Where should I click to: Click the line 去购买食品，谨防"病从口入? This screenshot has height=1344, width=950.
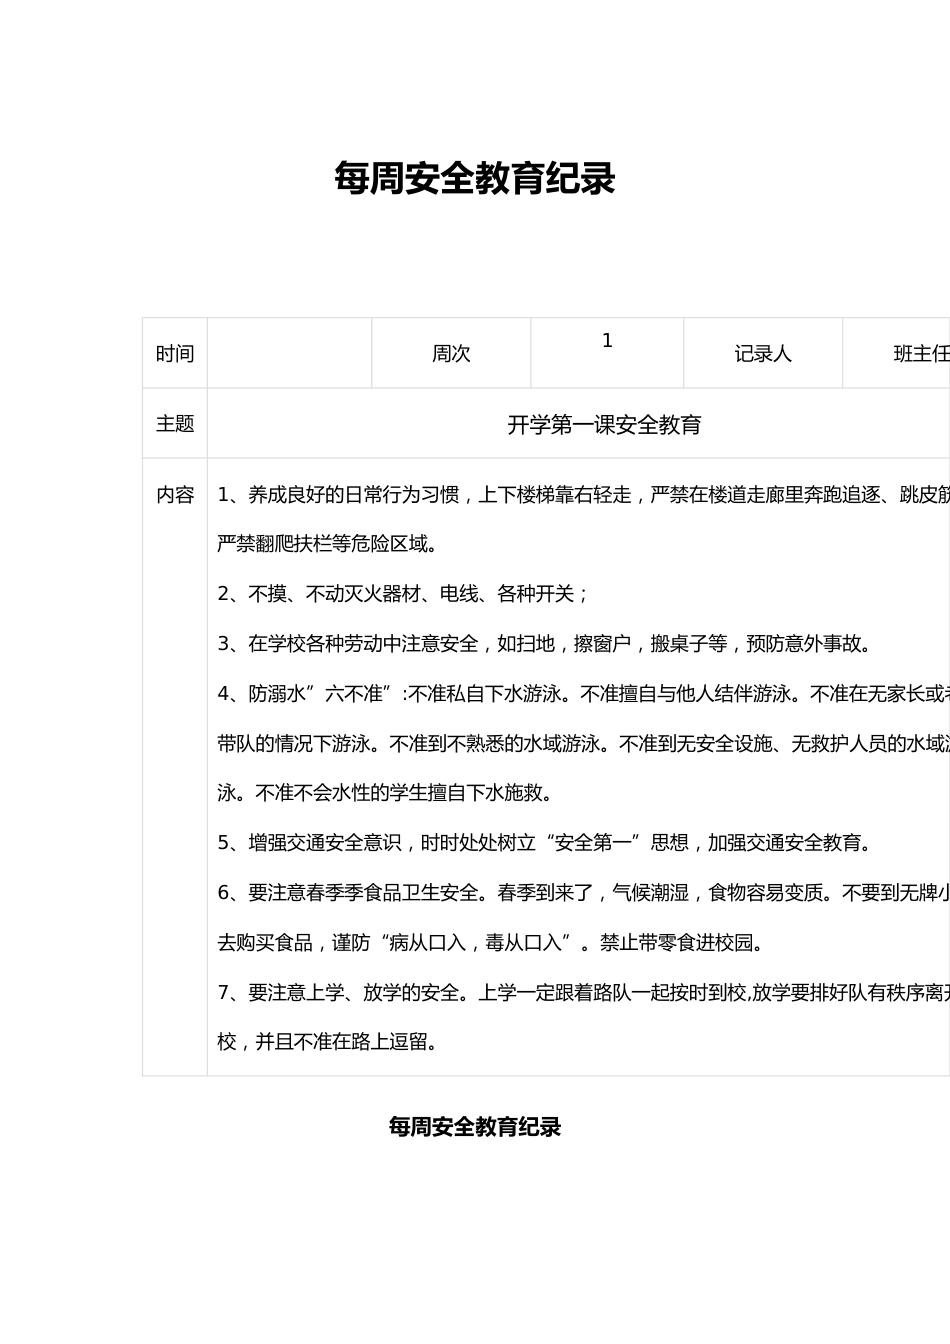coord(493,943)
